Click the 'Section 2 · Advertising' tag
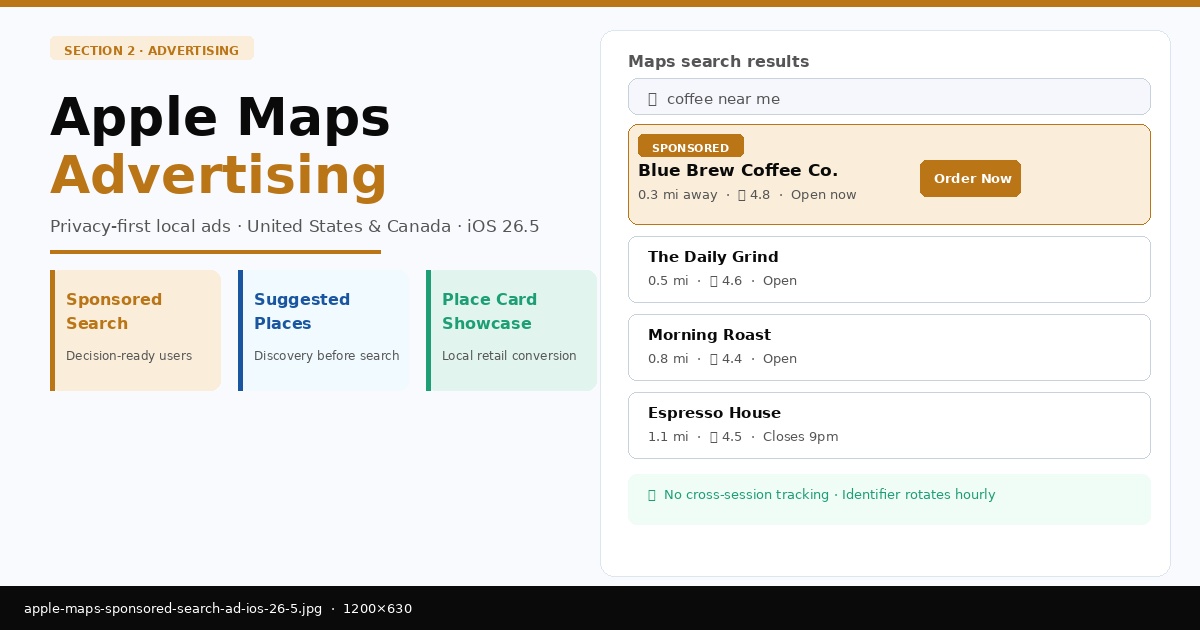 pos(152,50)
